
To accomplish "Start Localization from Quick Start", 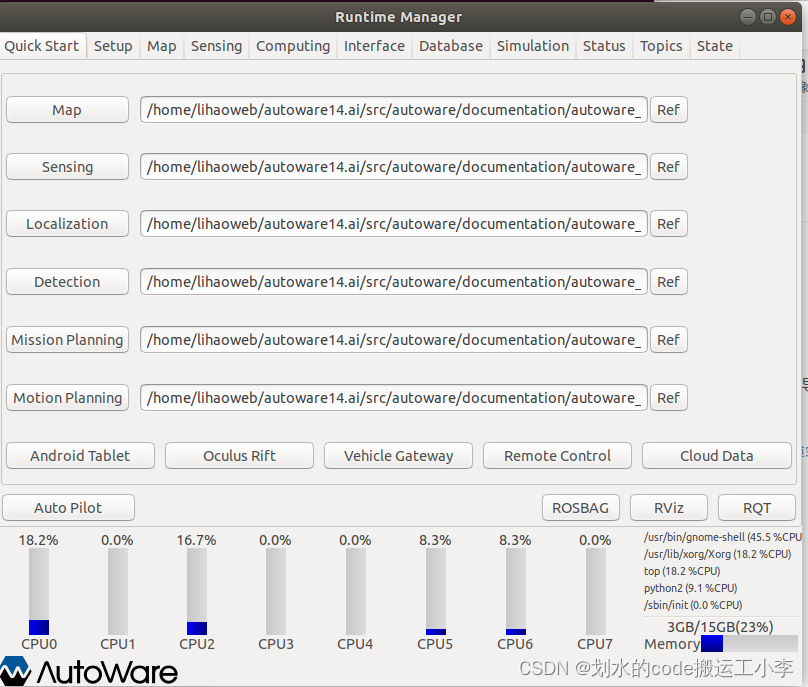I will (x=67, y=224).
